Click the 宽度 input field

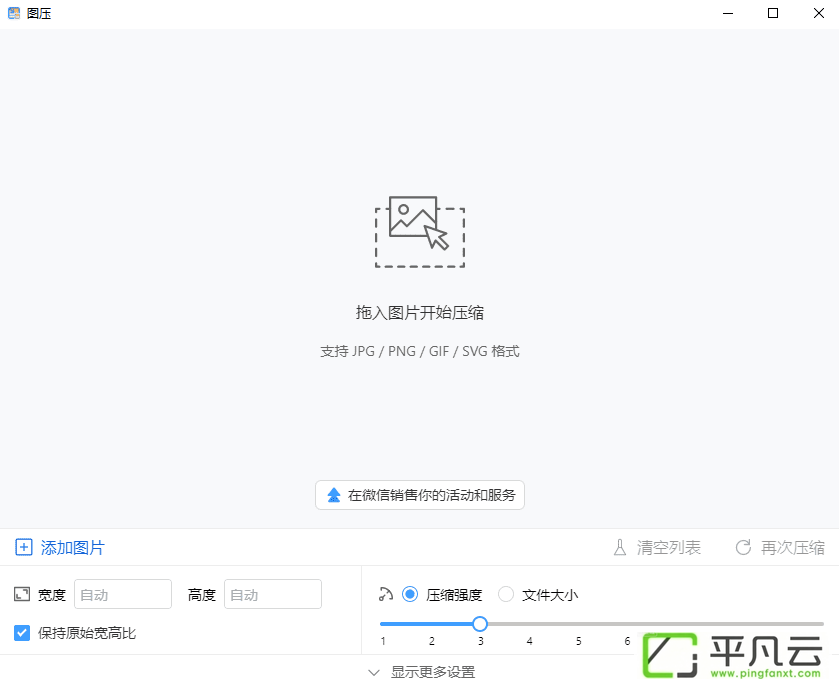pyautogui.click(x=123, y=594)
